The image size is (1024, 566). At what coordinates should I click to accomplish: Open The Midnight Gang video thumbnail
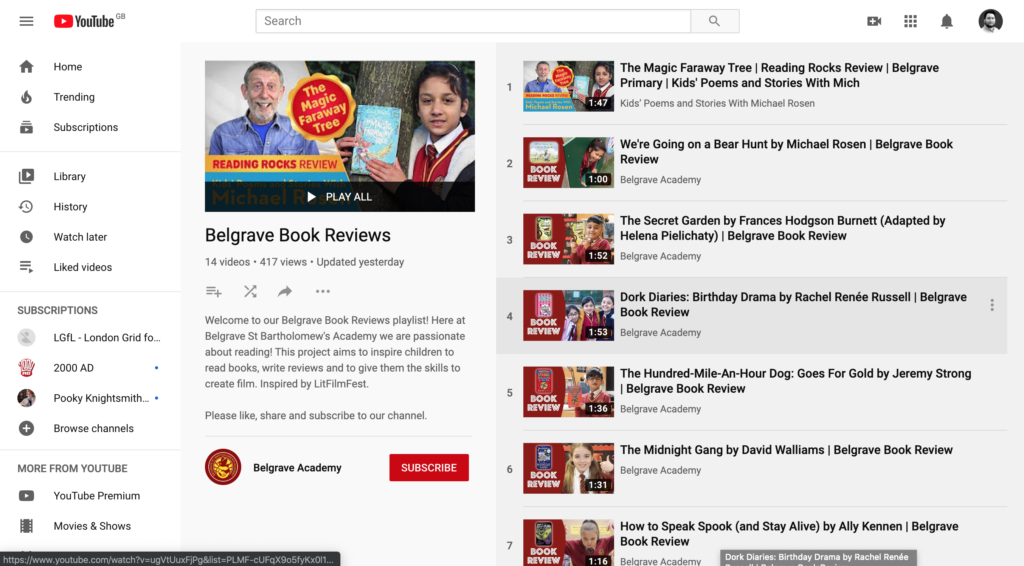(568, 468)
